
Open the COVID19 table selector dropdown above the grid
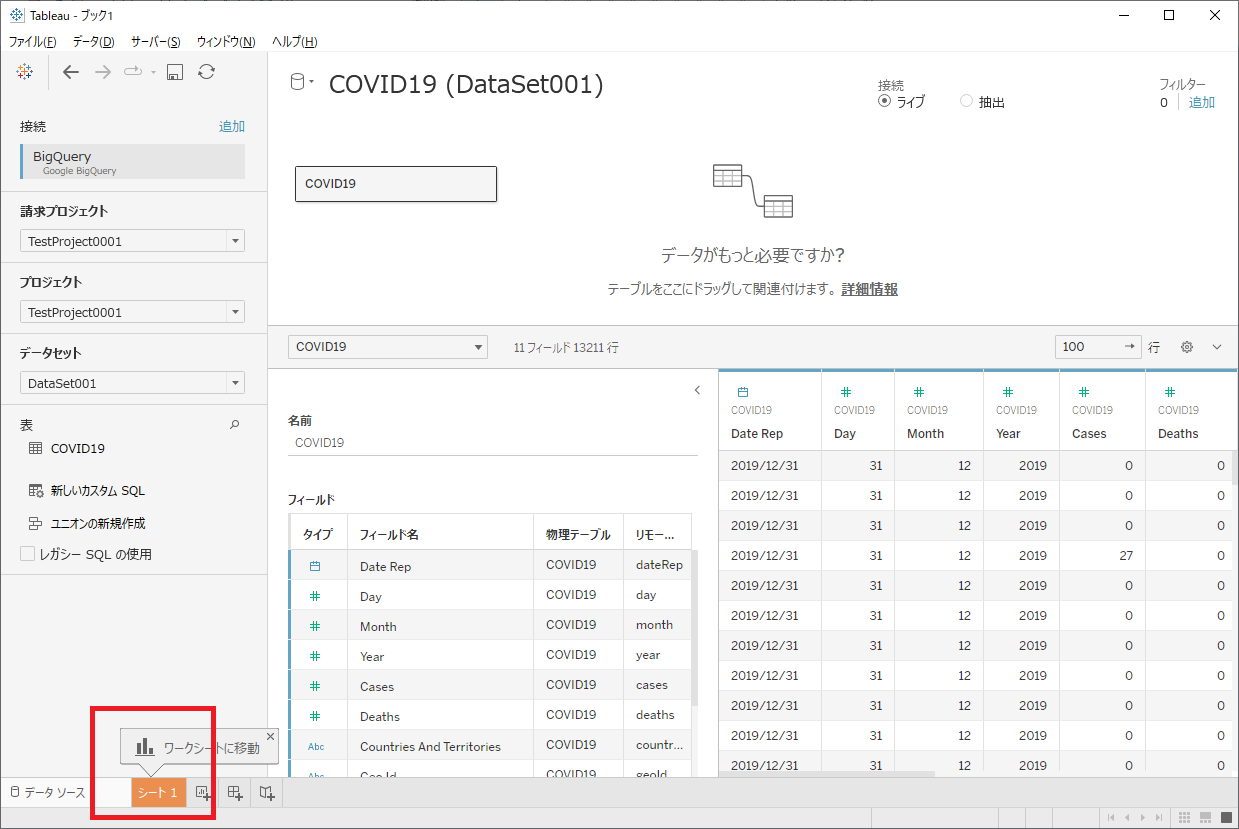(x=388, y=347)
